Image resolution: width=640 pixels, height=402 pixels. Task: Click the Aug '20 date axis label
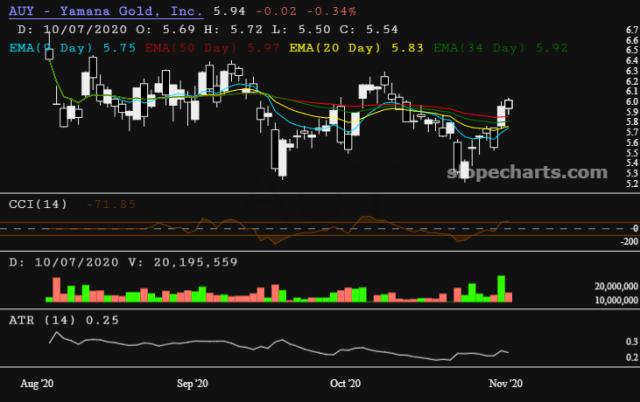click(x=37, y=384)
